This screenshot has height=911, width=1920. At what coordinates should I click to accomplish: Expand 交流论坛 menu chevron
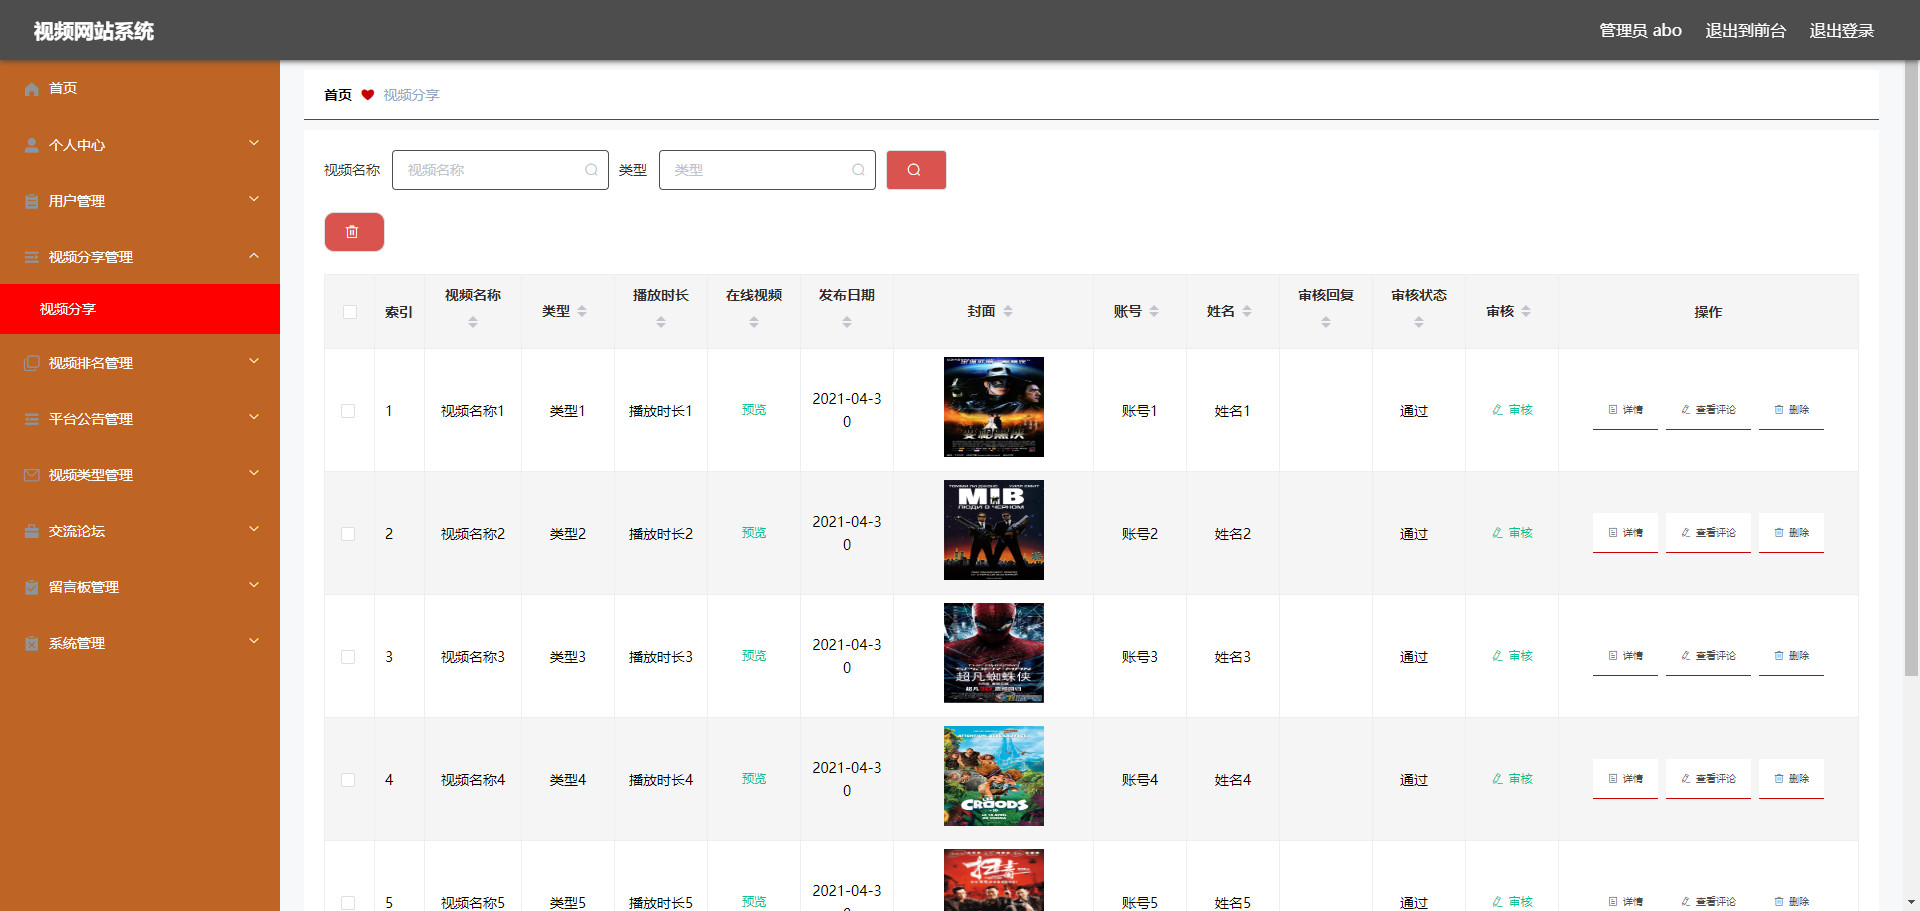254,529
